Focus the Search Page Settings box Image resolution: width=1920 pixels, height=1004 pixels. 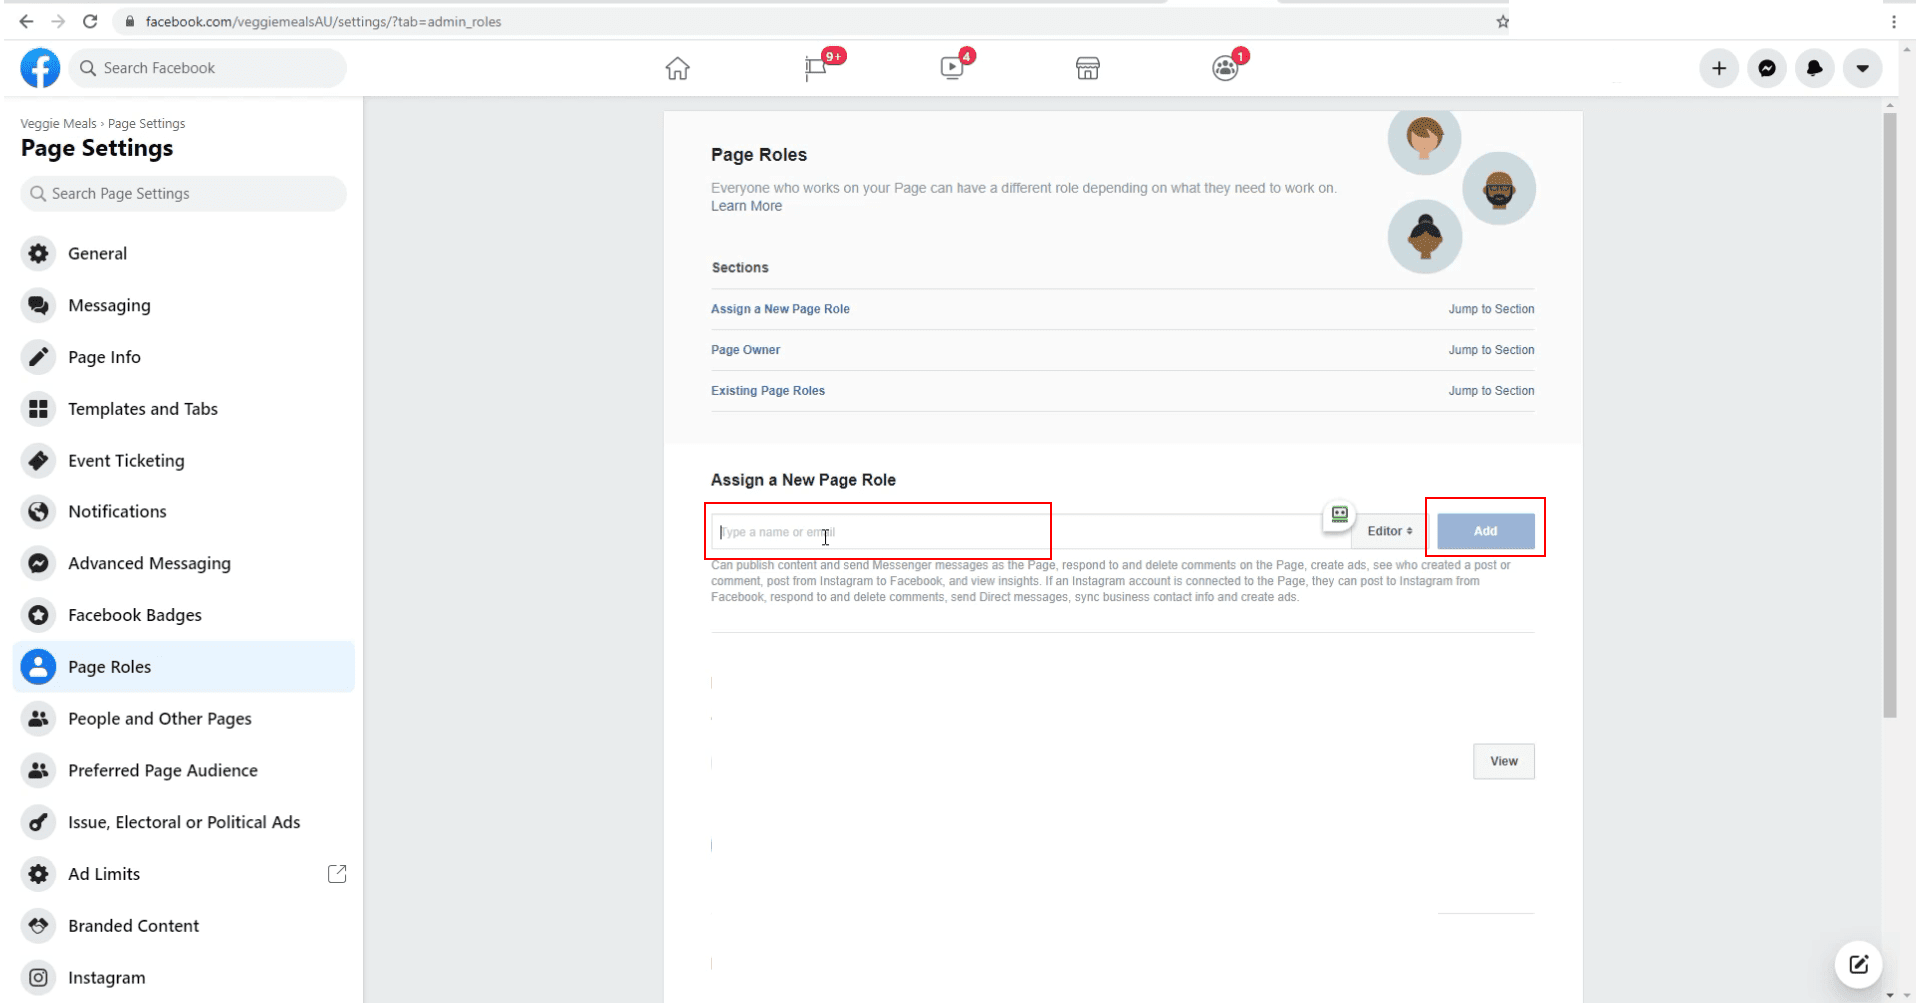(183, 194)
